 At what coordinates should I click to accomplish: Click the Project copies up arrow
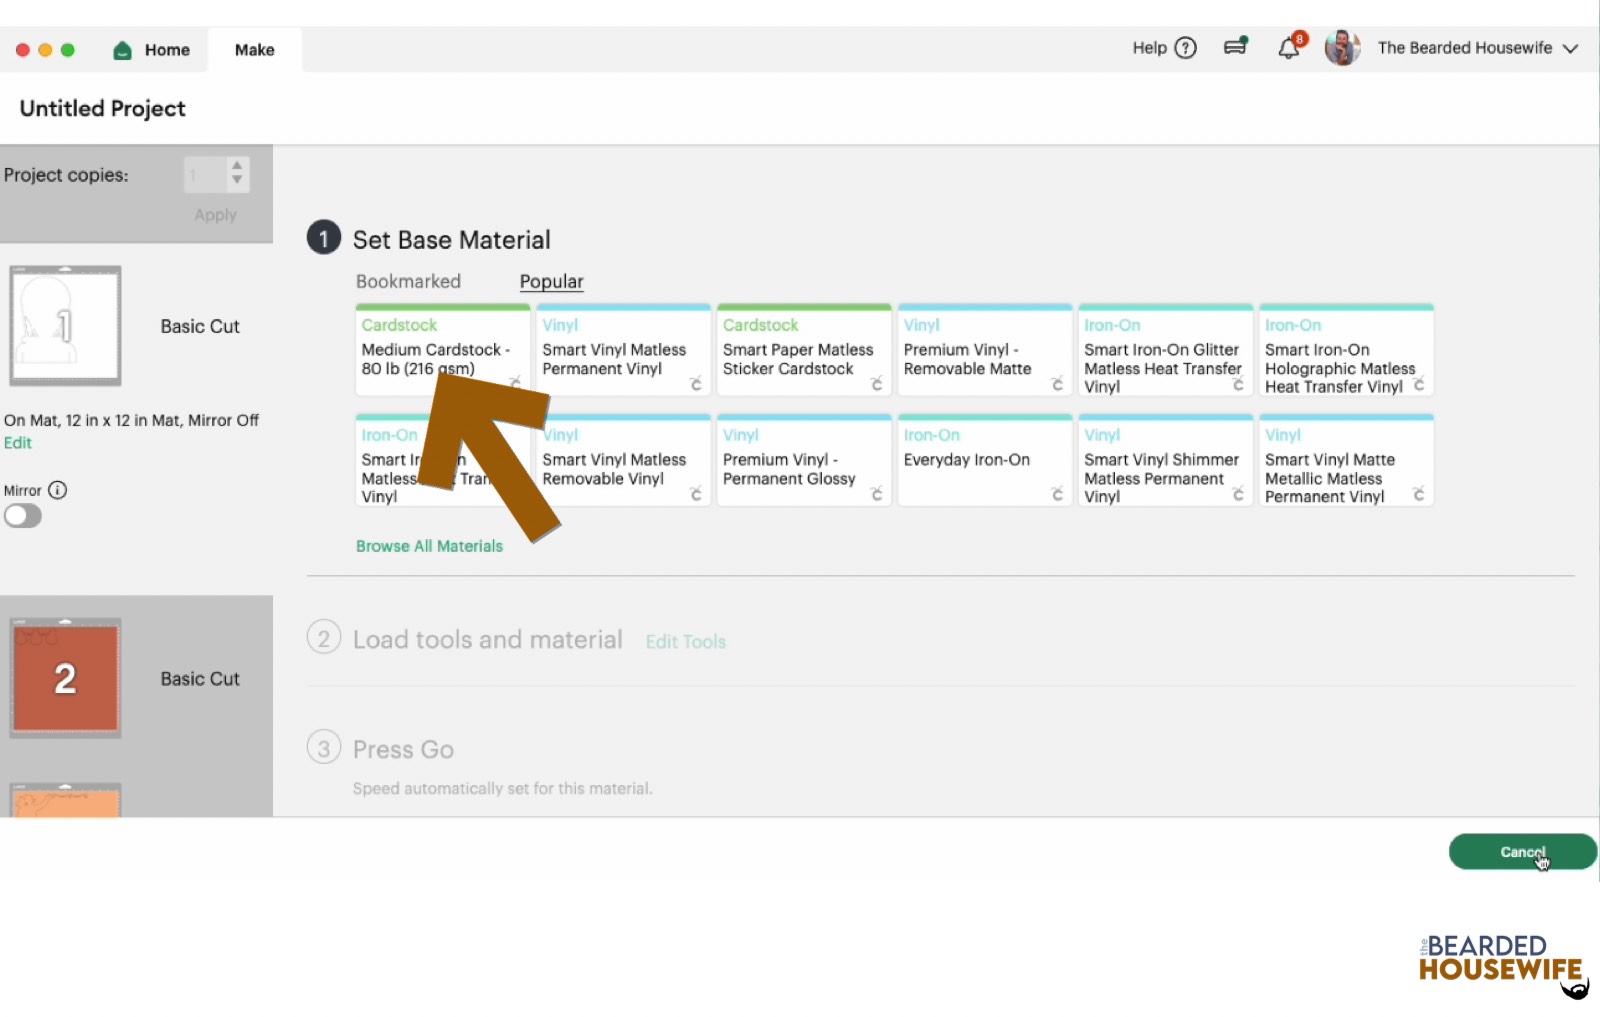point(236,166)
